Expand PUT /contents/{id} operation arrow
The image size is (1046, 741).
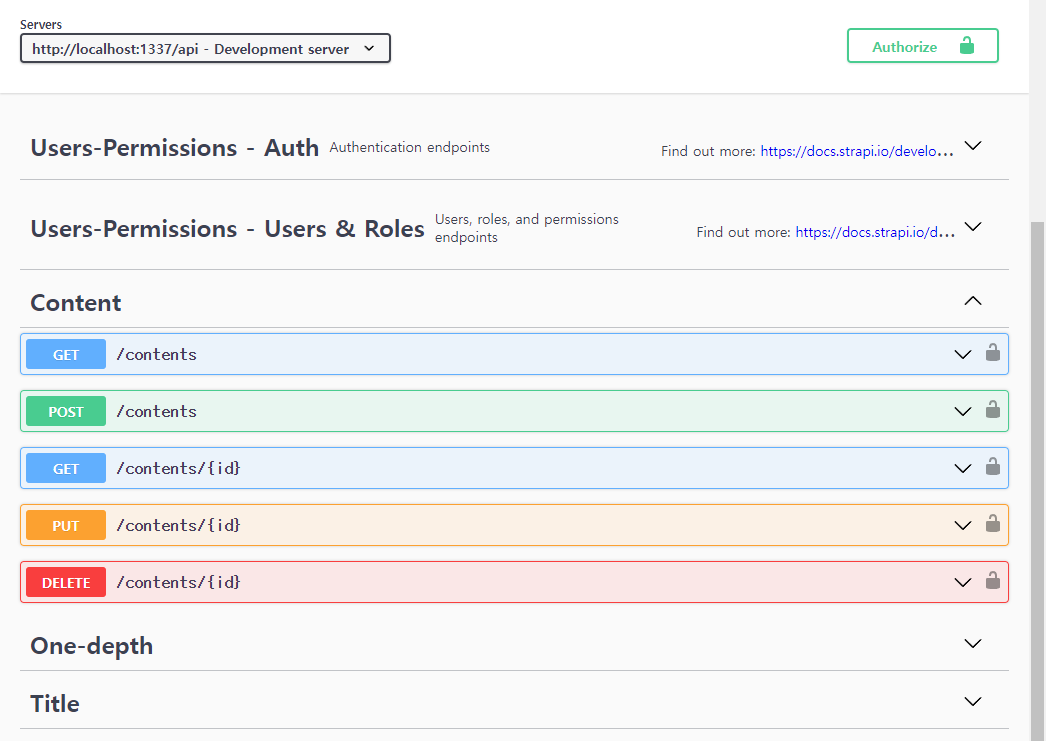(x=963, y=526)
